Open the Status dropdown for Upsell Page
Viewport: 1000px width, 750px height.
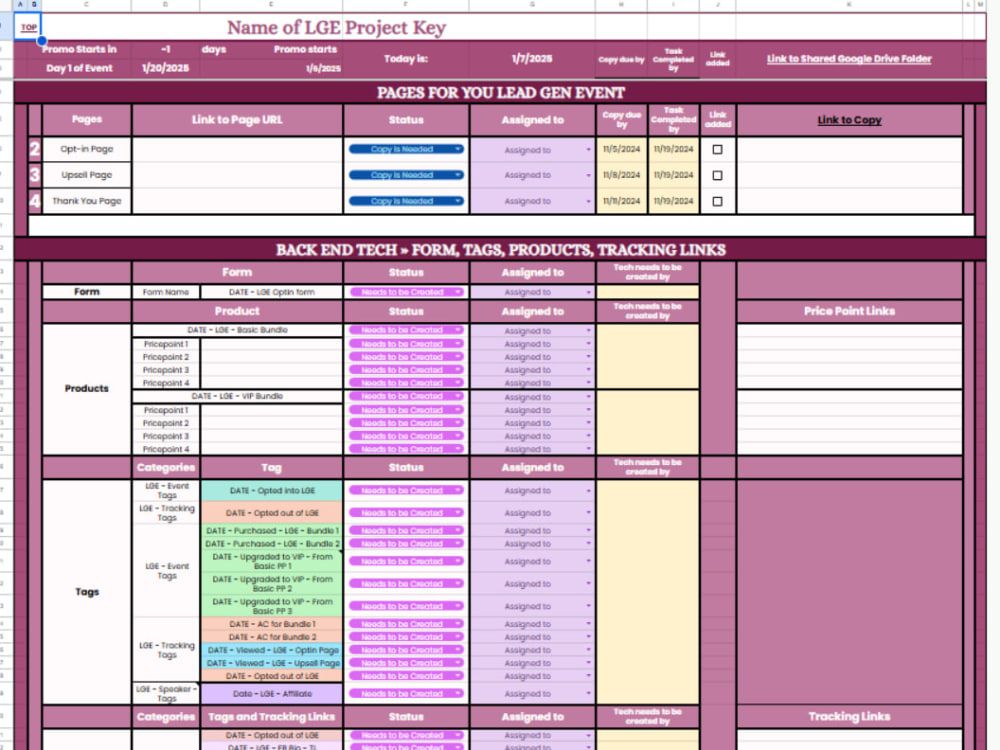coord(406,175)
